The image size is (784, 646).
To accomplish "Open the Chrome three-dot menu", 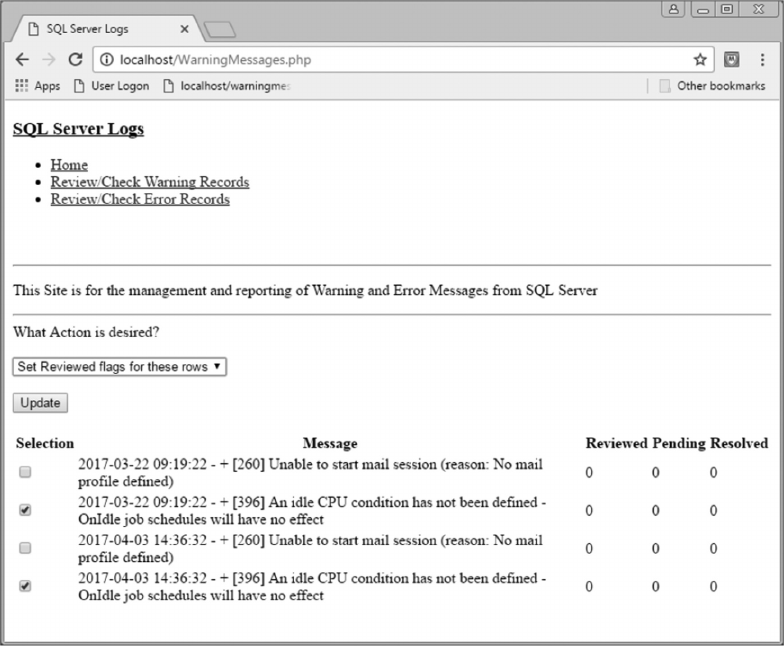I will coord(762,60).
